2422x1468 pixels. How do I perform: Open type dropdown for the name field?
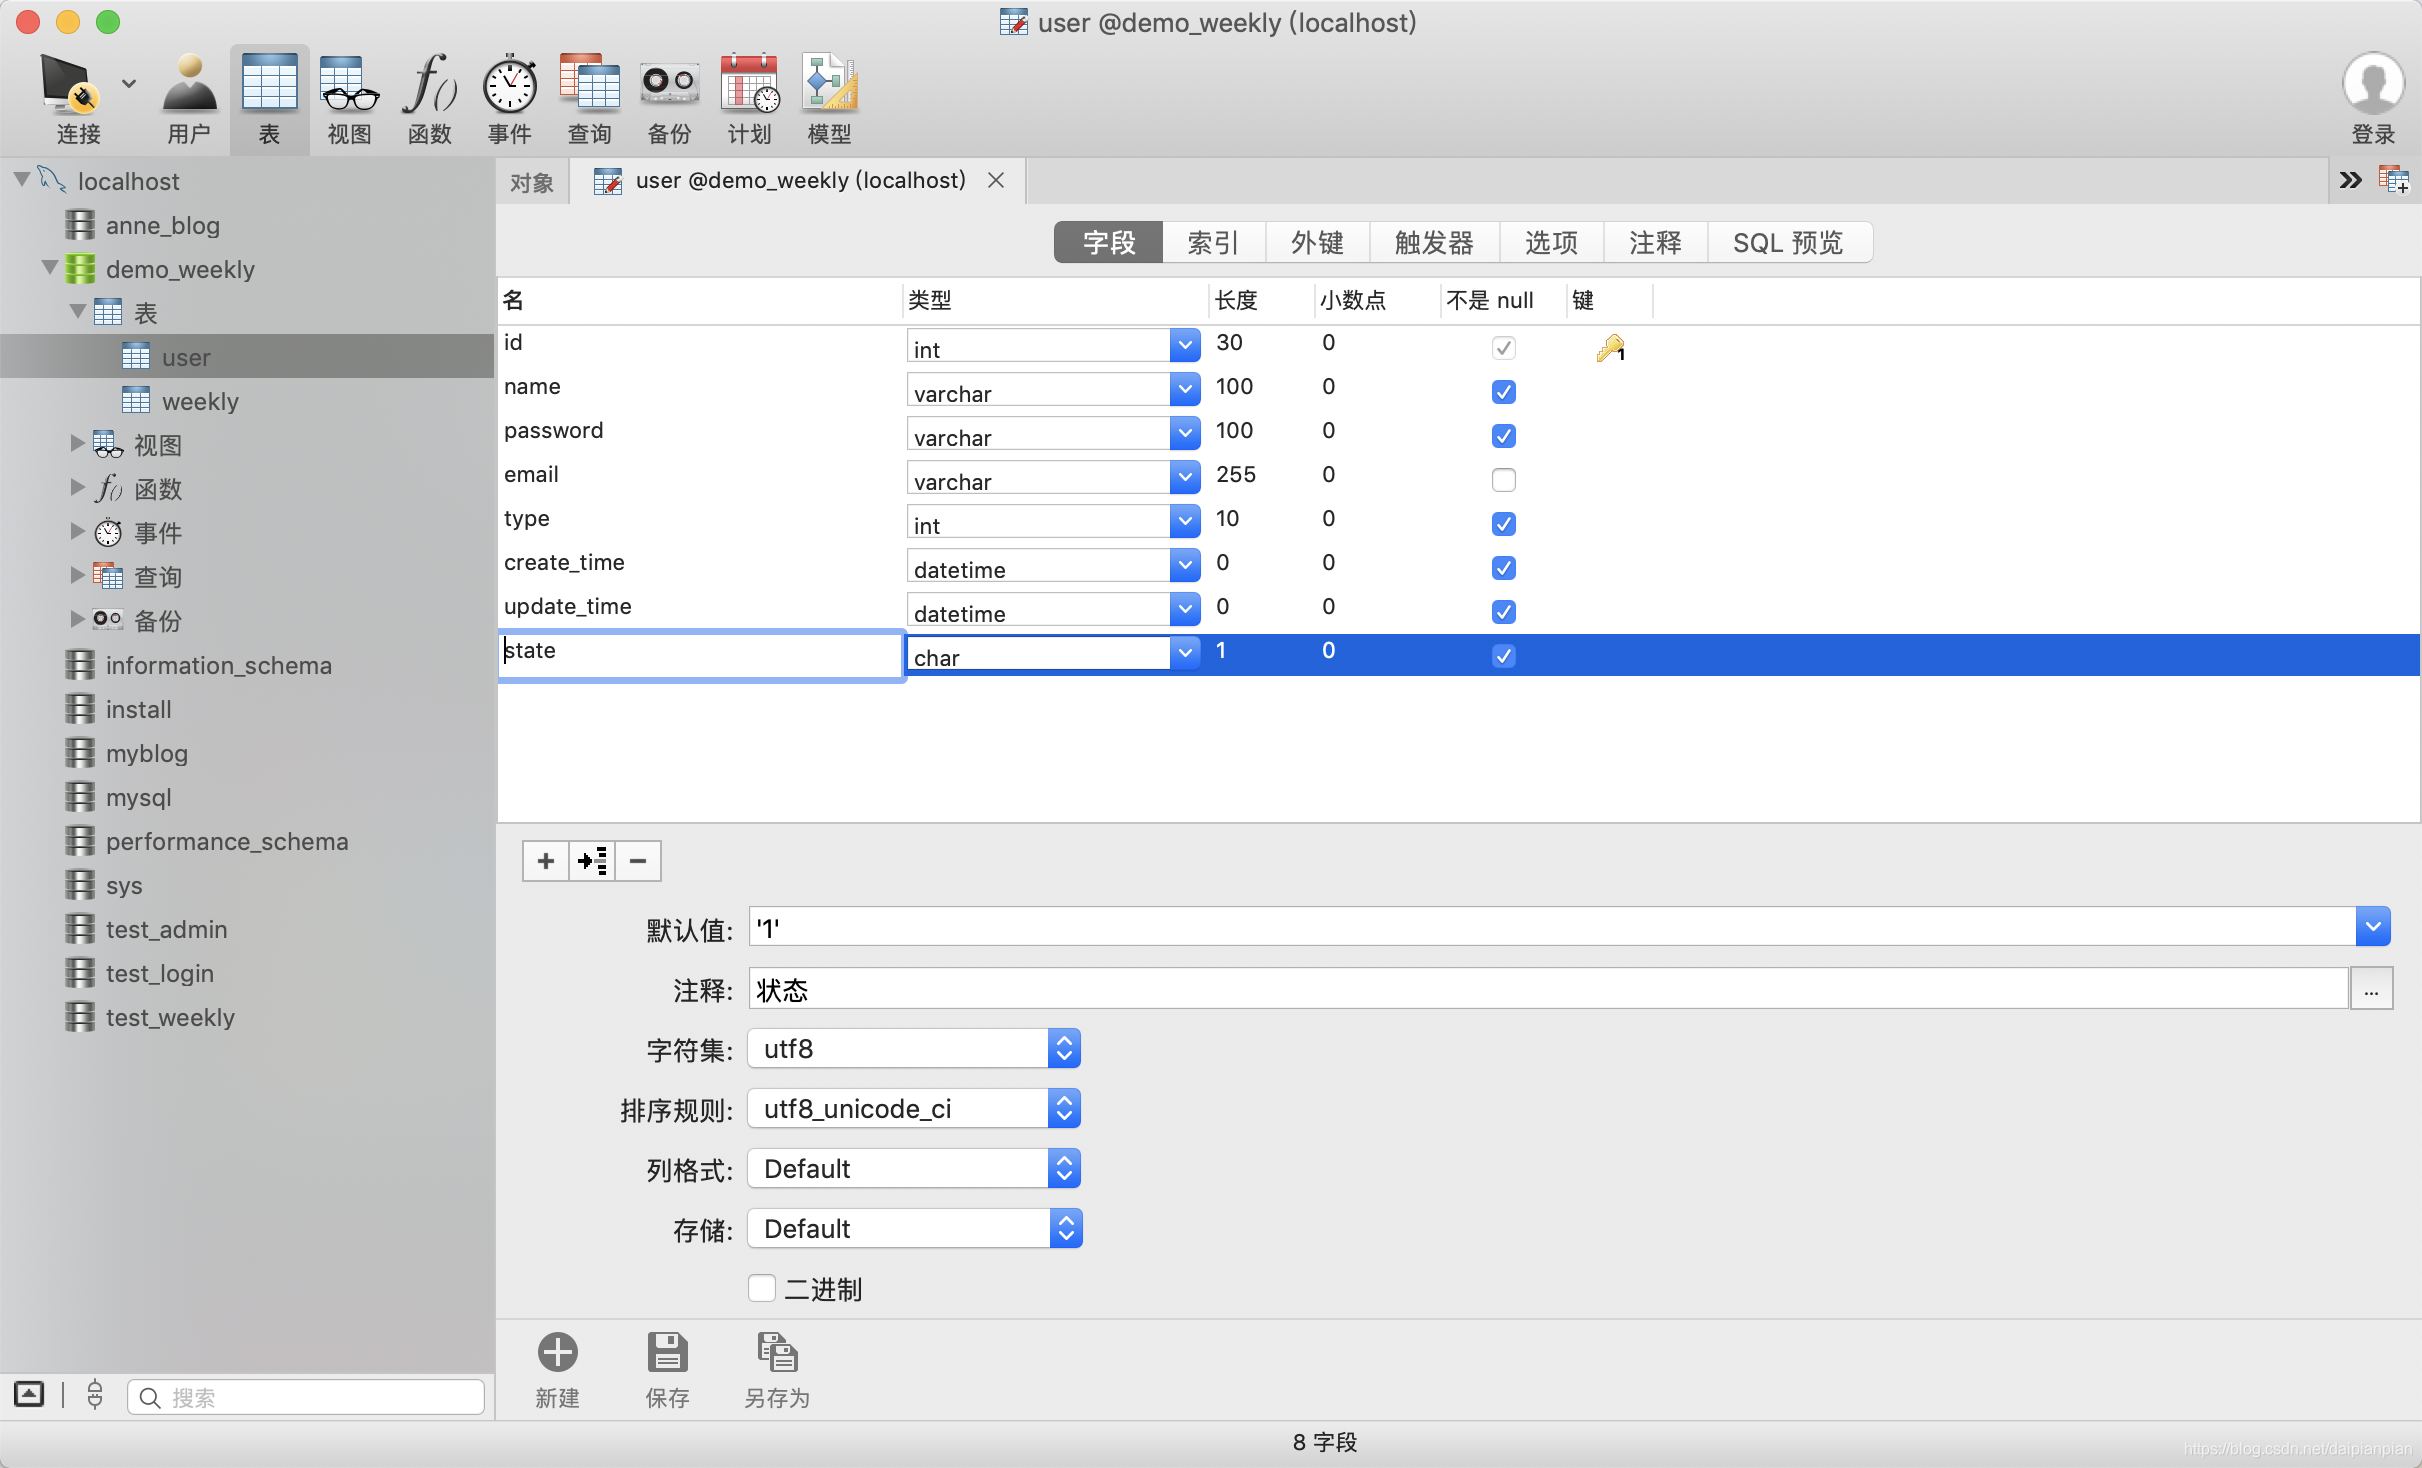pyautogui.click(x=1184, y=390)
